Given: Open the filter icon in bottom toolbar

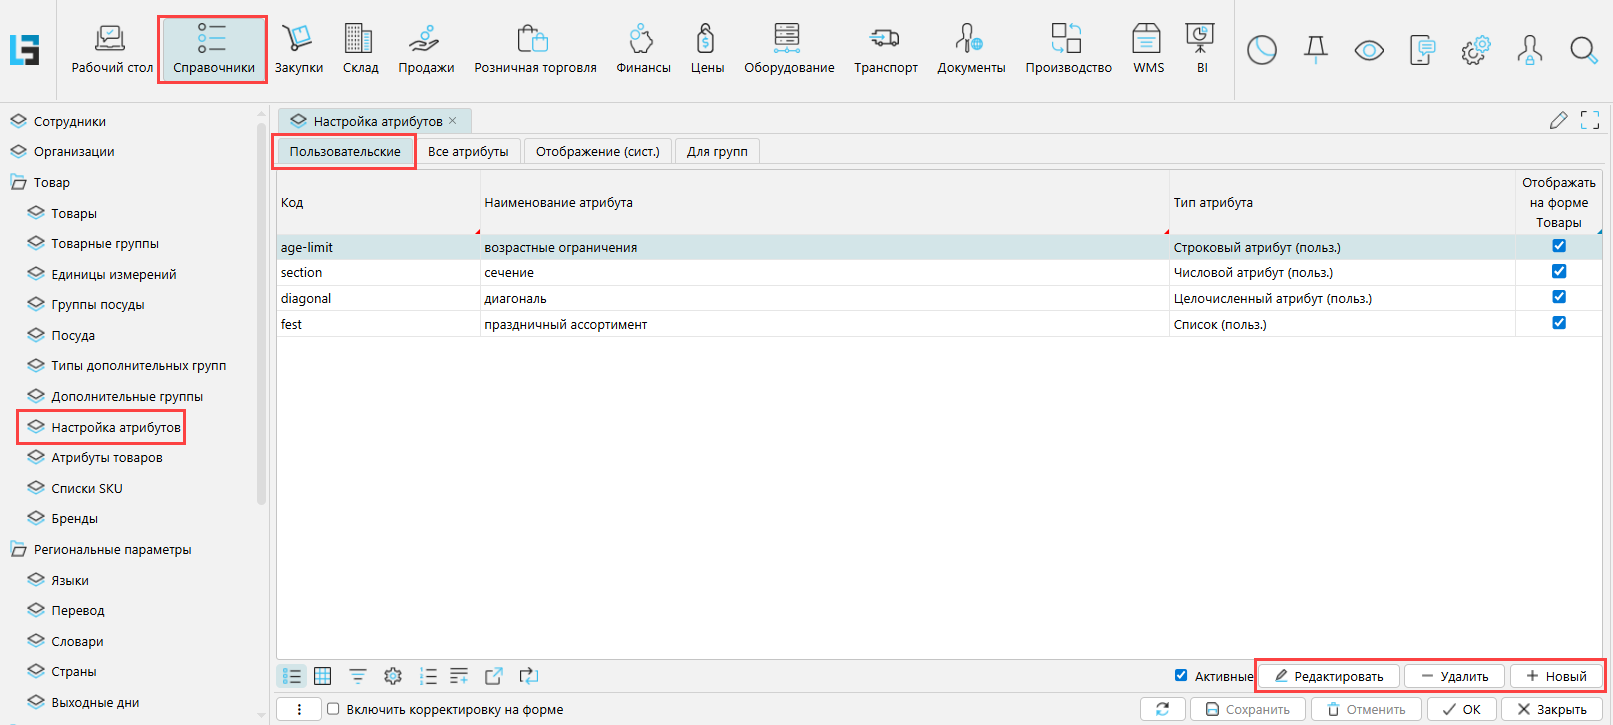Looking at the screenshot, I should tap(358, 677).
